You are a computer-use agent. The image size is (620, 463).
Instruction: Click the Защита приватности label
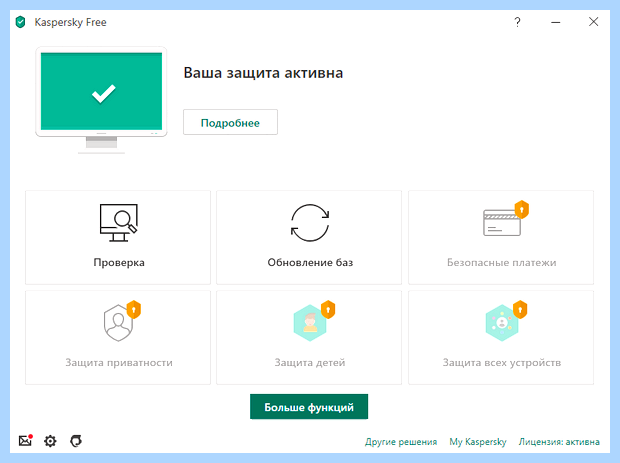[119, 363]
